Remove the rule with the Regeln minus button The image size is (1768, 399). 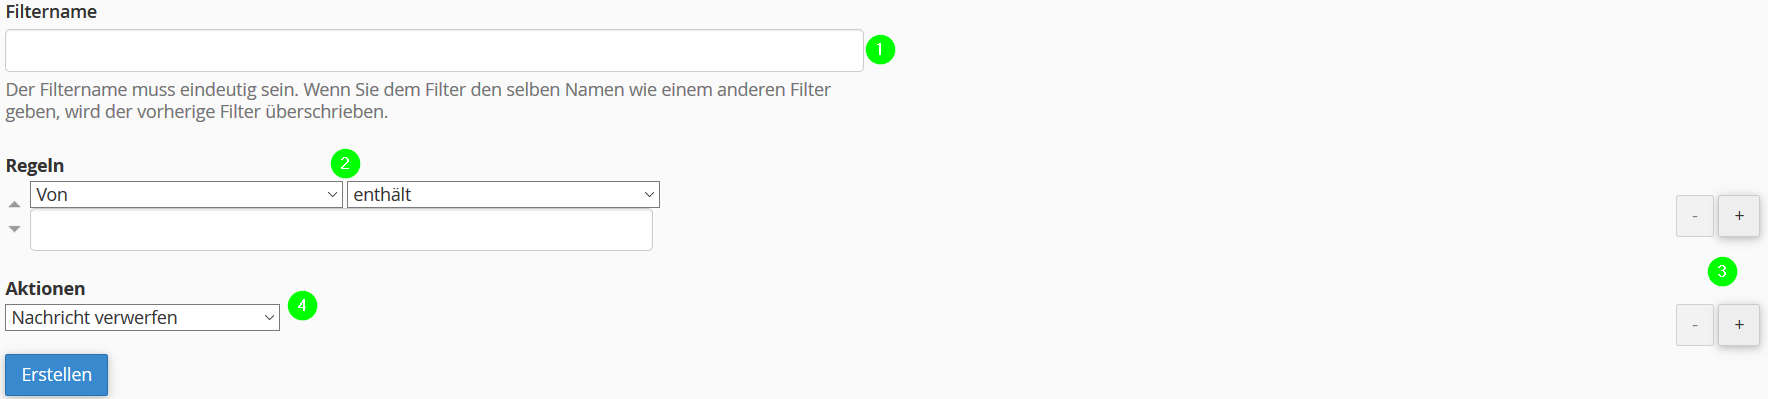pyautogui.click(x=1695, y=216)
